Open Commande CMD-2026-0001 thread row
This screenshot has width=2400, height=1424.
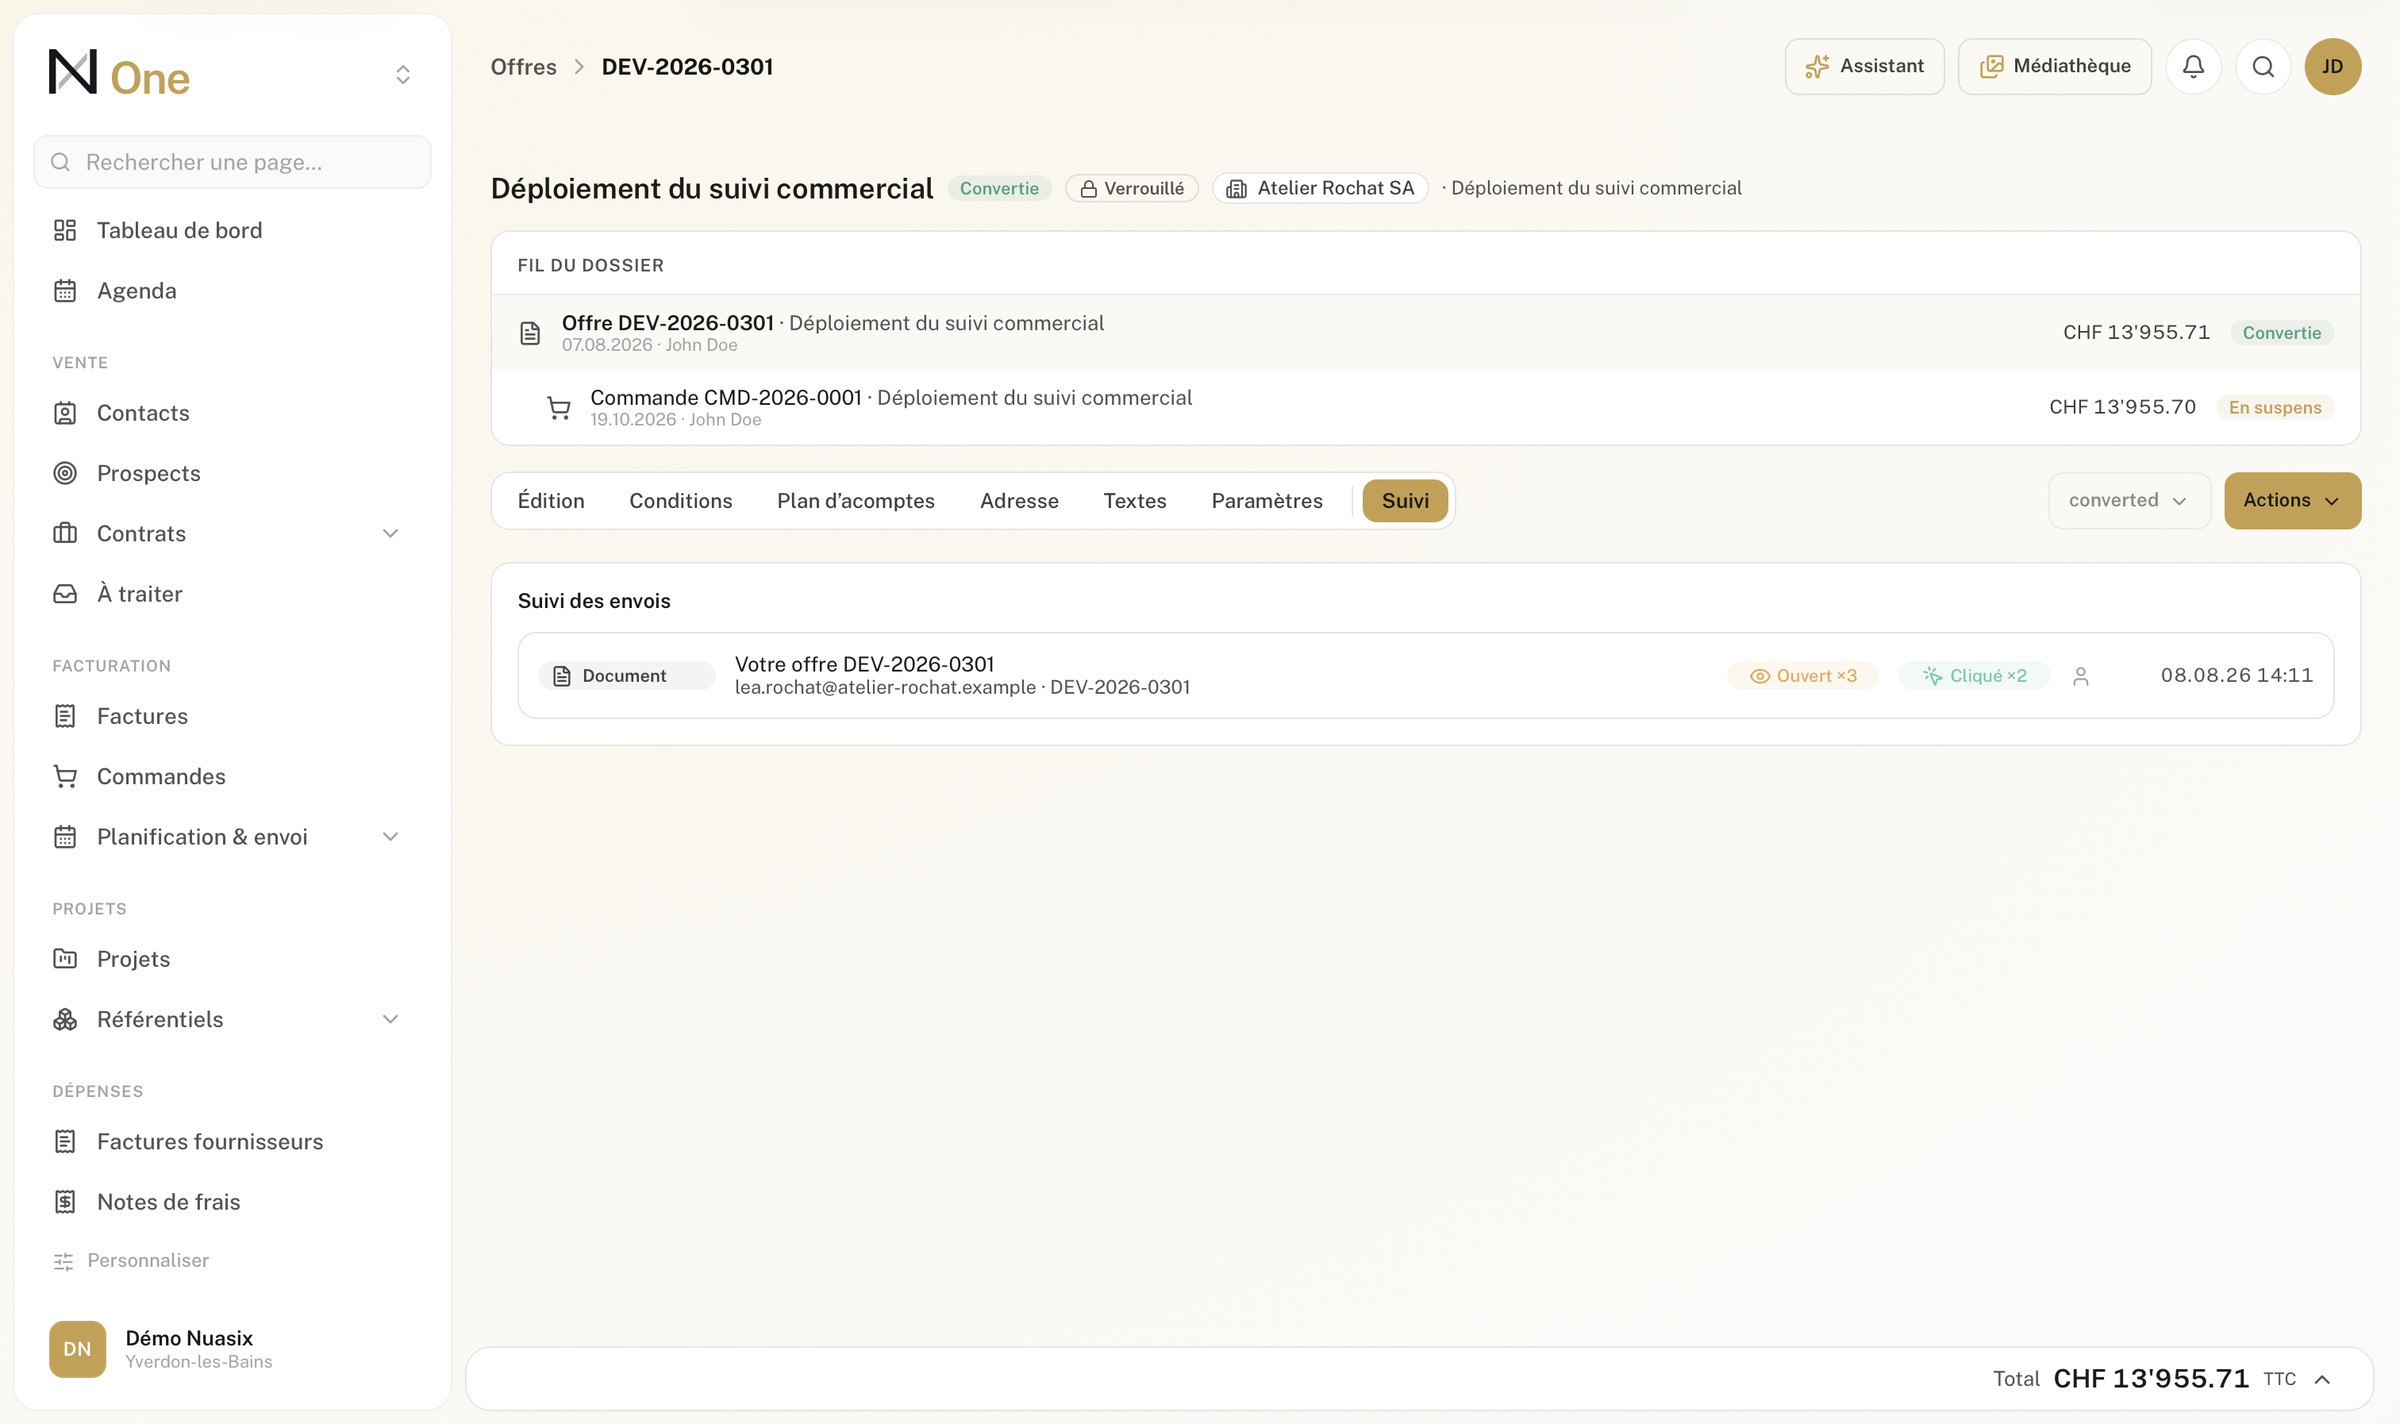[x=1425, y=408]
